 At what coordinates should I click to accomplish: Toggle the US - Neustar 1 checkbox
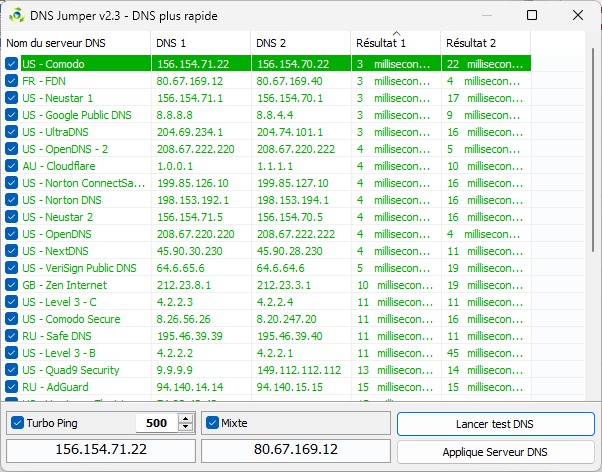coord(12,98)
